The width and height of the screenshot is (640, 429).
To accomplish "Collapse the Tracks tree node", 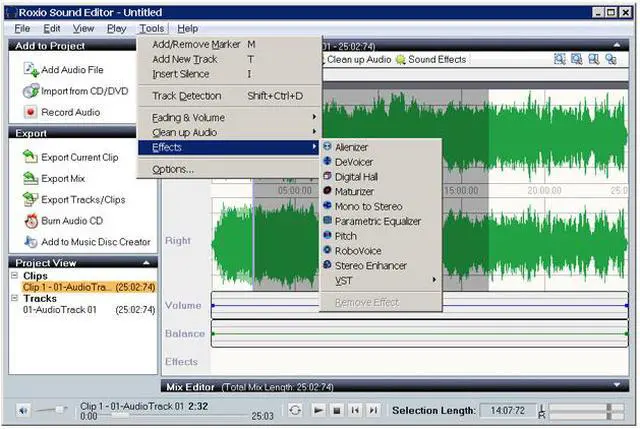I will click(x=16, y=298).
